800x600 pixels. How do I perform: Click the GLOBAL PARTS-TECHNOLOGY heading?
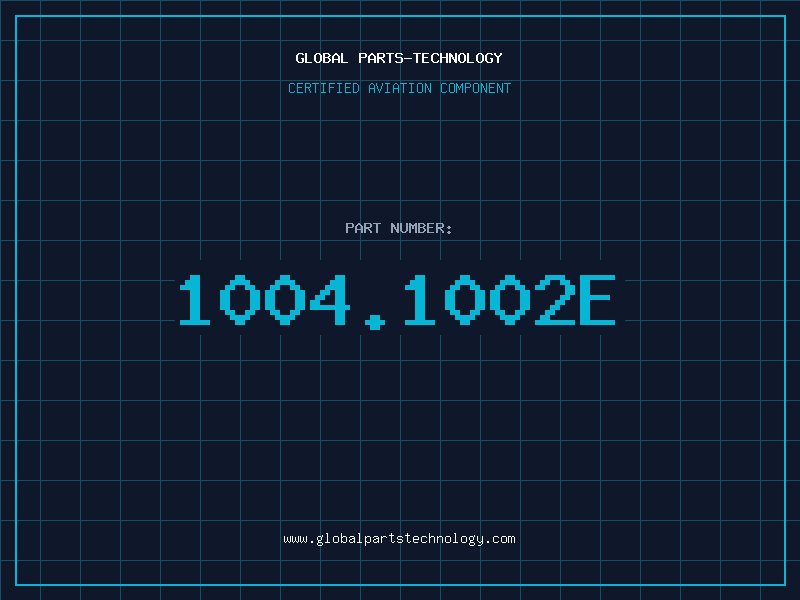point(399,58)
